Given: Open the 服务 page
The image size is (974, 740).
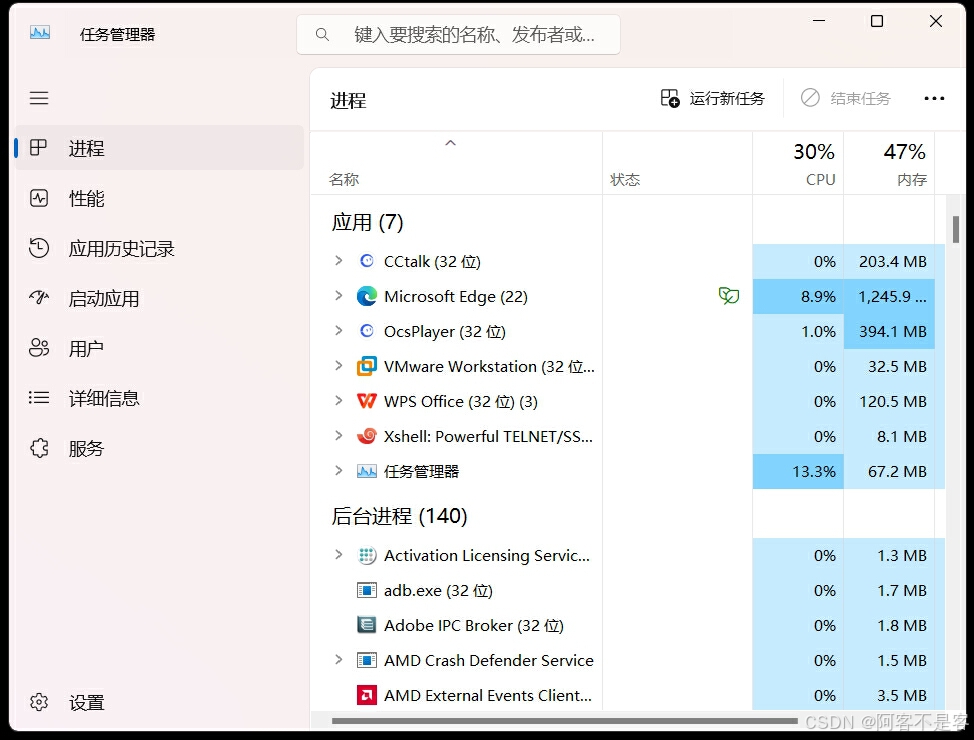Looking at the screenshot, I should click(159, 448).
